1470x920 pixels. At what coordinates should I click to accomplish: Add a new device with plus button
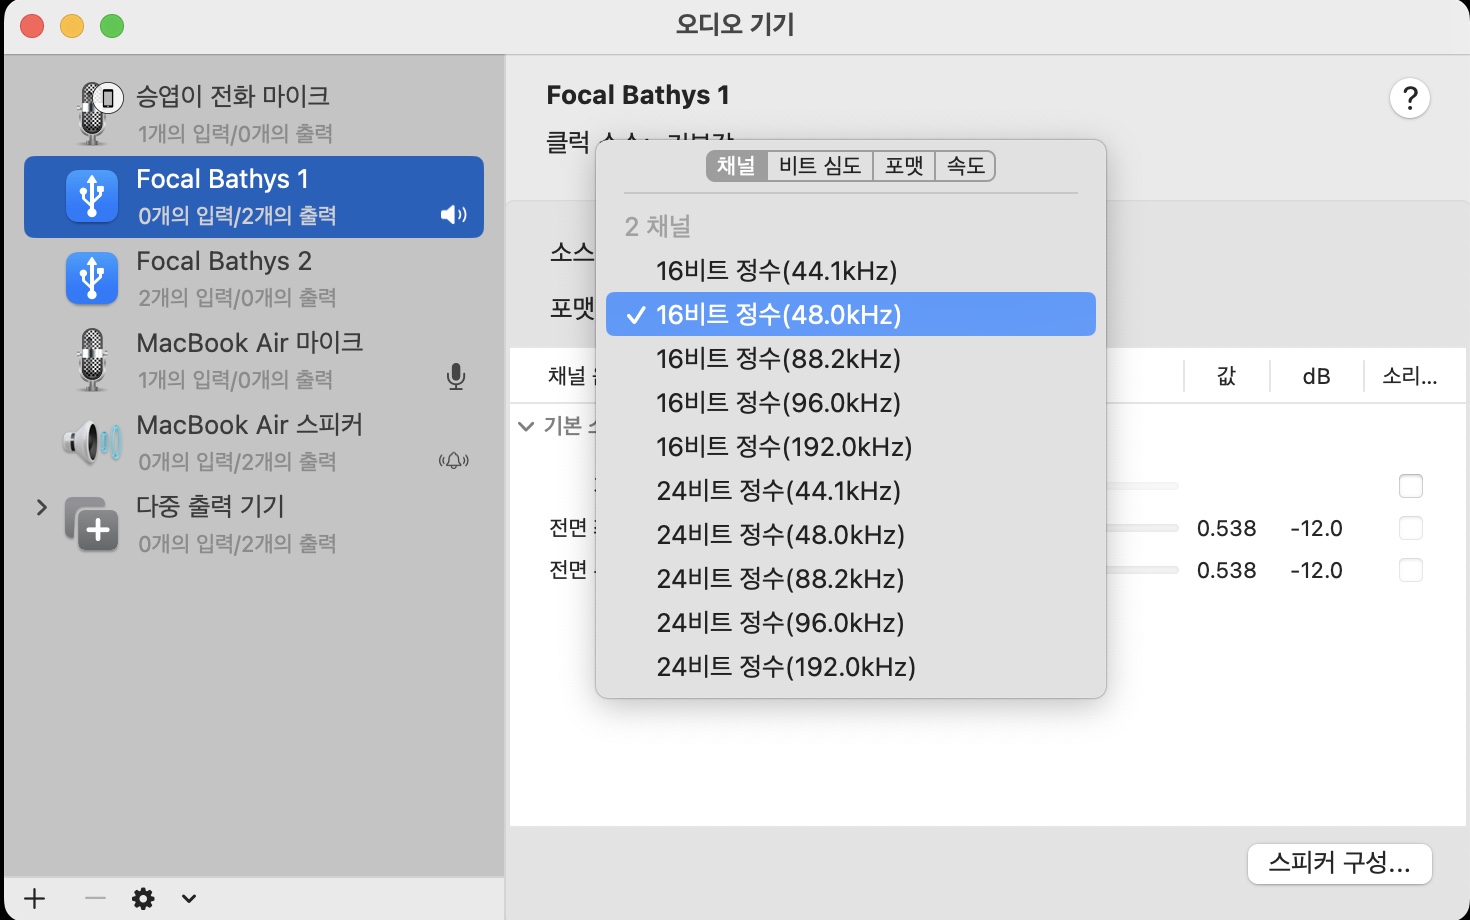(35, 898)
